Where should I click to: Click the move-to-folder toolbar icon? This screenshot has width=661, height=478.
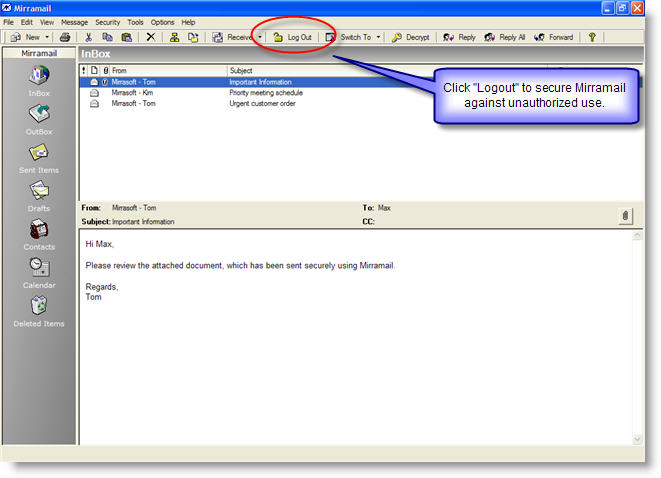(193, 37)
